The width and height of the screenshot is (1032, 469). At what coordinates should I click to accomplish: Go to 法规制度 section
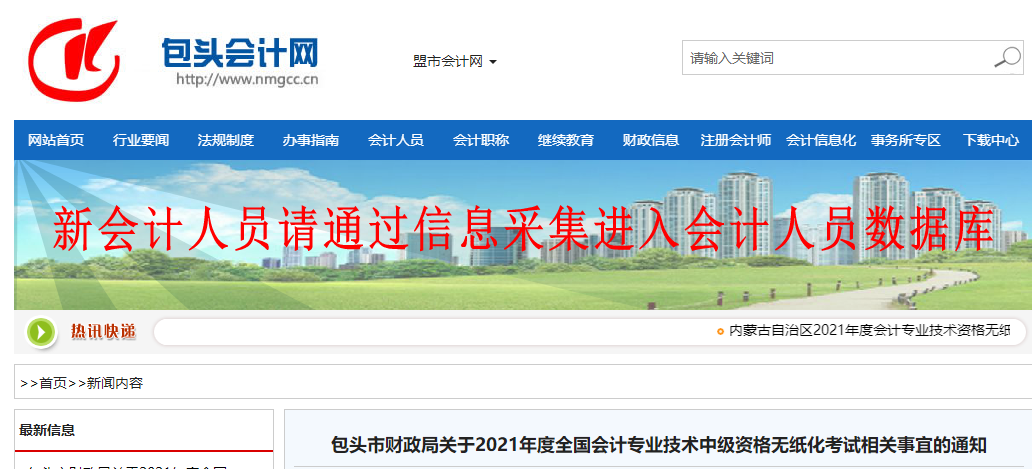pyautogui.click(x=226, y=140)
